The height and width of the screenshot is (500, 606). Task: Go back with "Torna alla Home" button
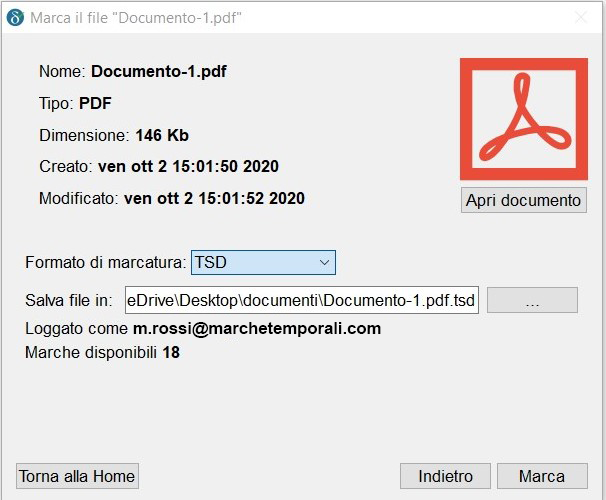pyautogui.click(x=77, y=476)
